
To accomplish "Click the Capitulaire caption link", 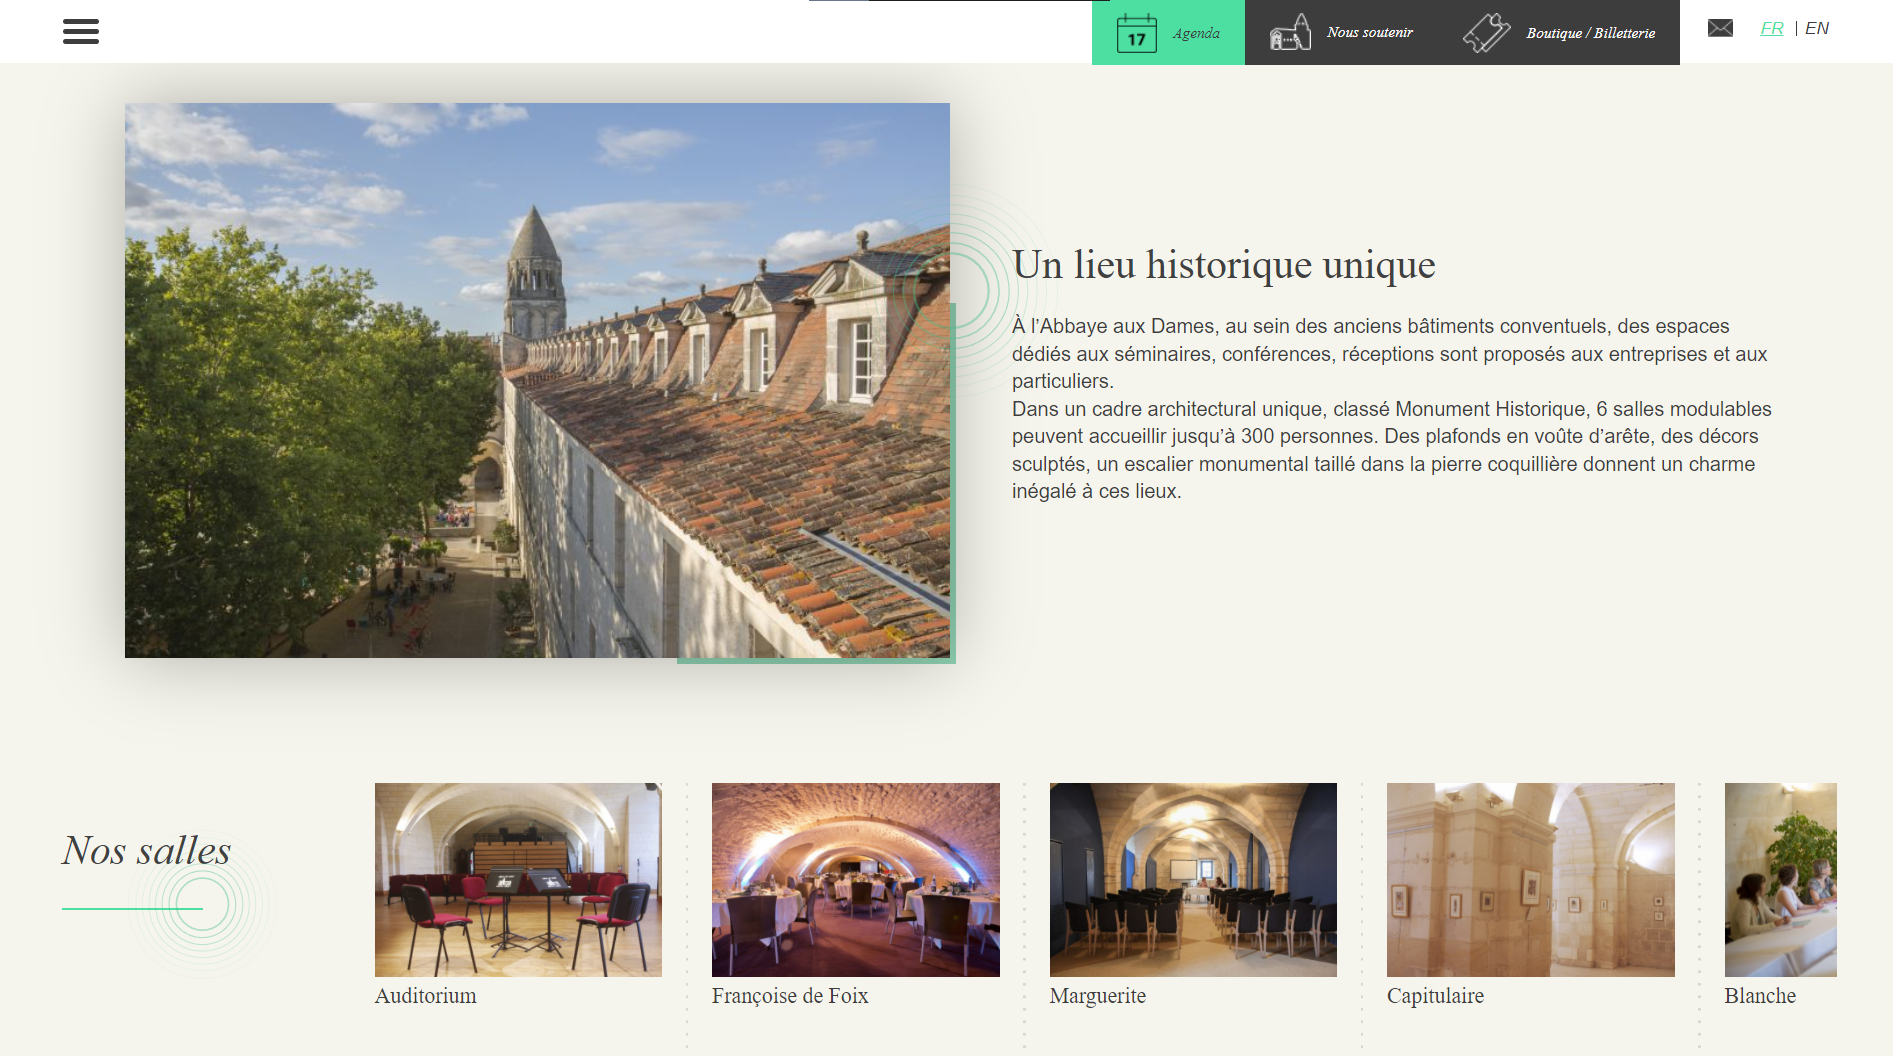I will pyautogui.click(x=1435, y=996).
